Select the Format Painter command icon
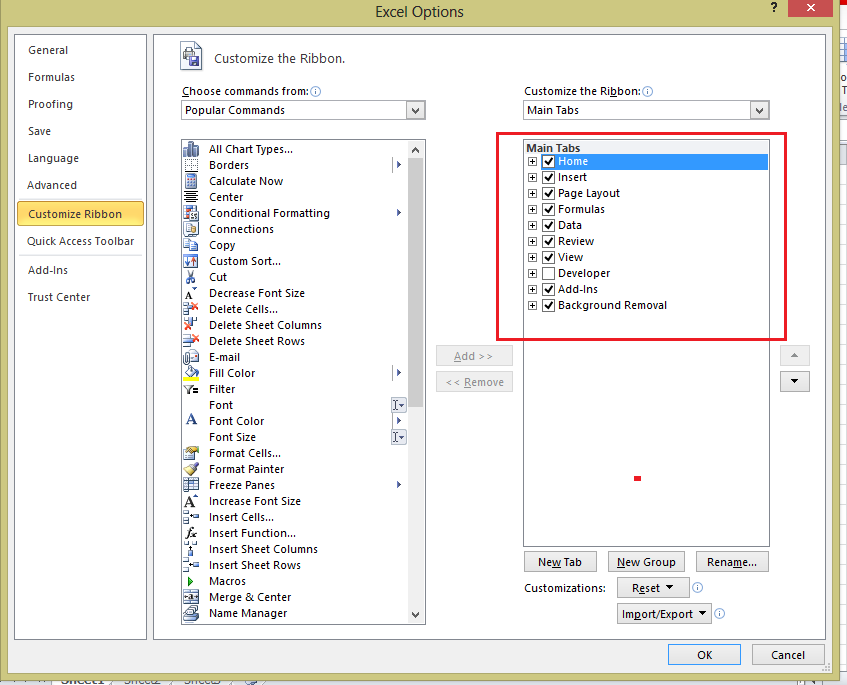The width and height of the screenshot is (847, 685). pos(192,469)
